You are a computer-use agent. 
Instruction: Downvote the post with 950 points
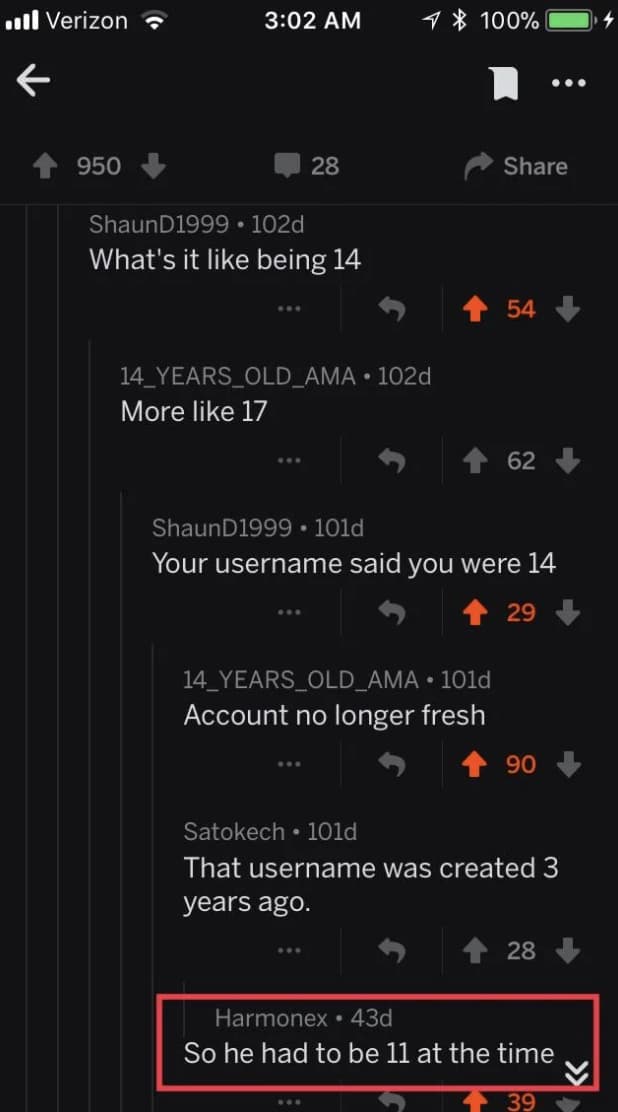tap(153, 165)
